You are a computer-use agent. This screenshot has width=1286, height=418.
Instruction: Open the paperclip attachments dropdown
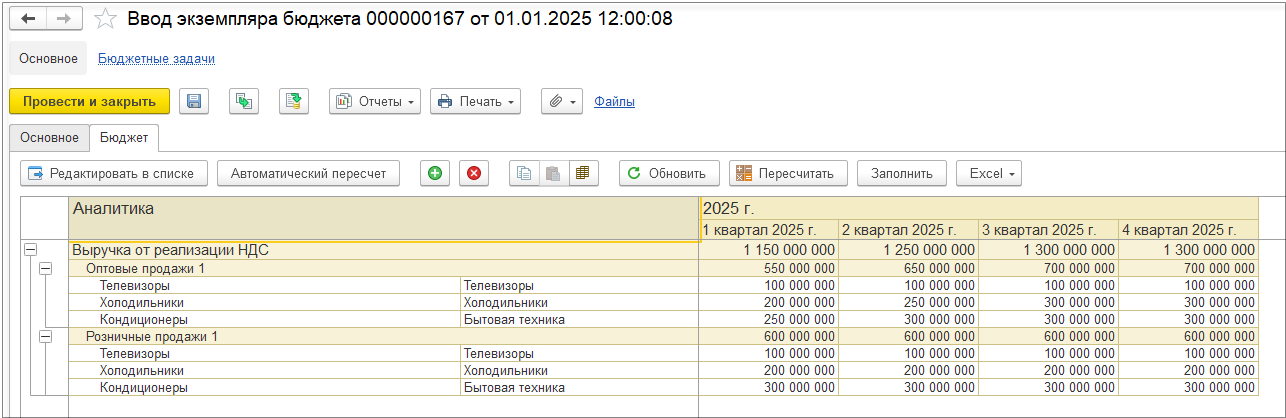point(562,101)
